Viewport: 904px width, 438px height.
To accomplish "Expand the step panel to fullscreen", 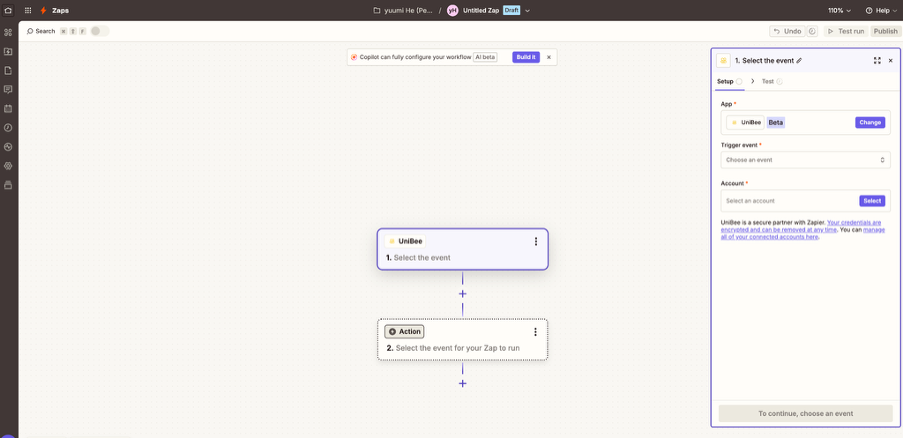I will (877, 61).
